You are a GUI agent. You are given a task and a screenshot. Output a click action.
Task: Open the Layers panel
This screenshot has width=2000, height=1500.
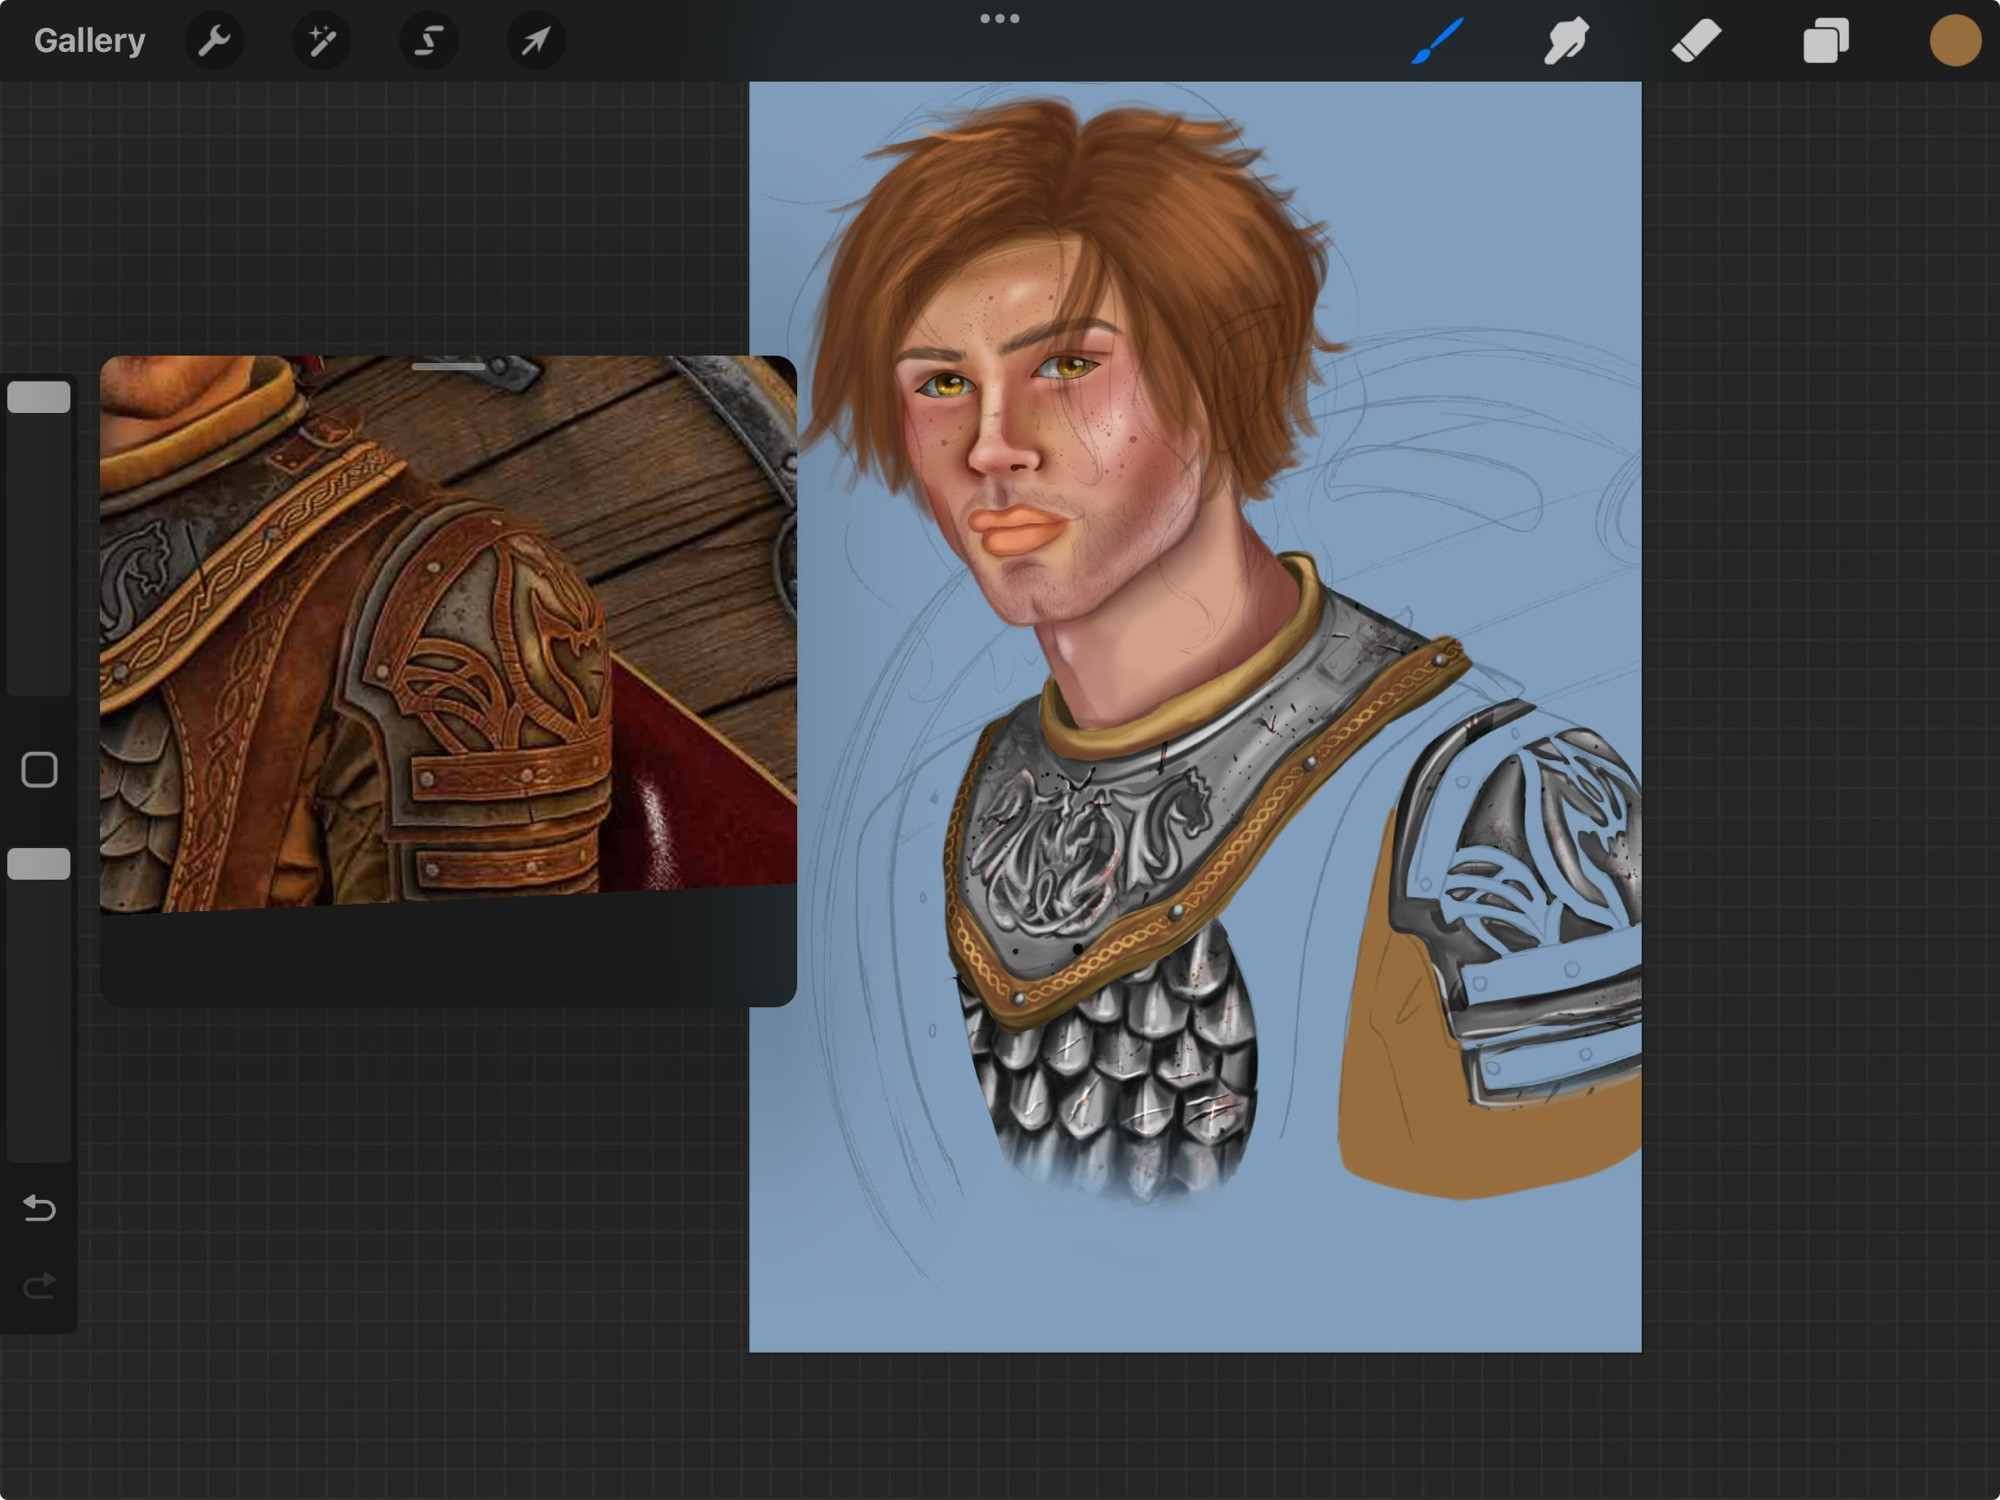pos(1826,41)
